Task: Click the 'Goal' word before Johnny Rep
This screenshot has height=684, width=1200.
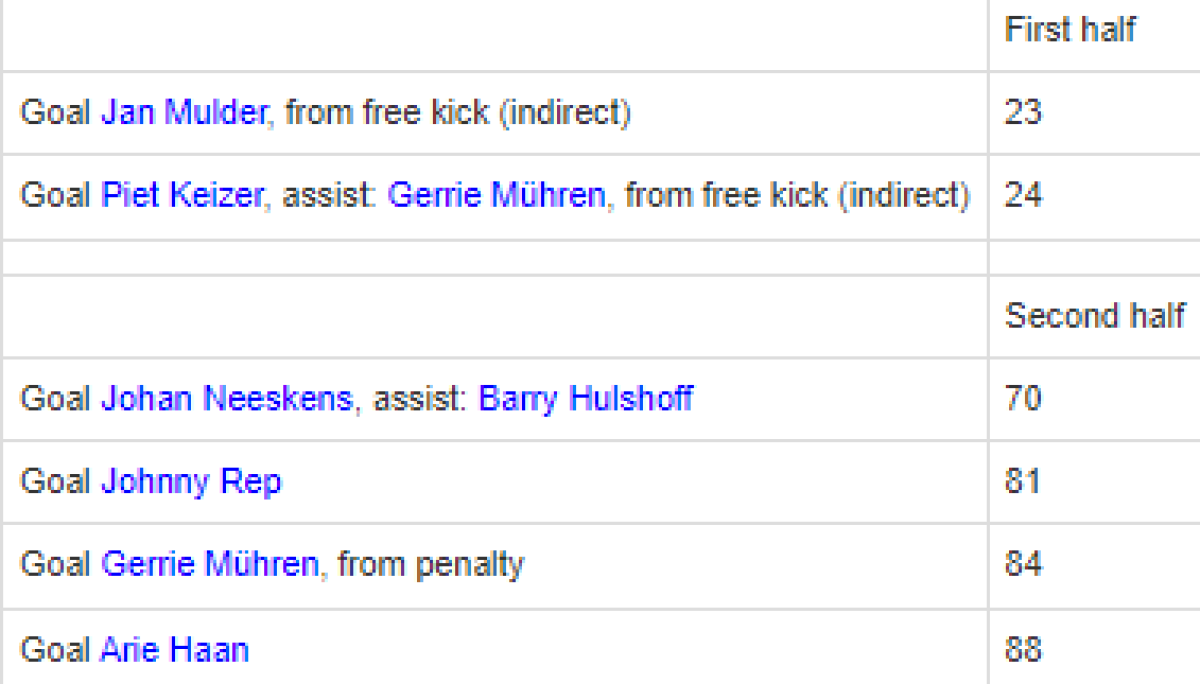Action: [56, 482]
